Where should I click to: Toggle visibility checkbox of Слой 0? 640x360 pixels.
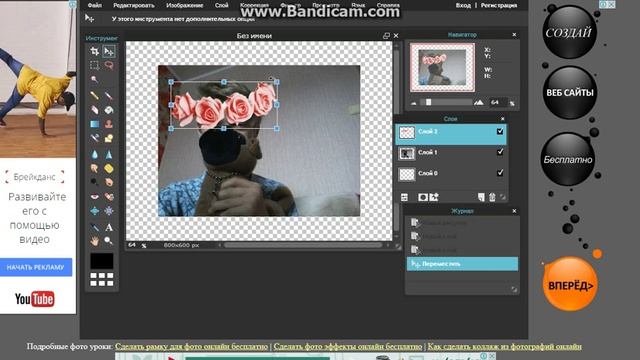(x=500, y=173)
